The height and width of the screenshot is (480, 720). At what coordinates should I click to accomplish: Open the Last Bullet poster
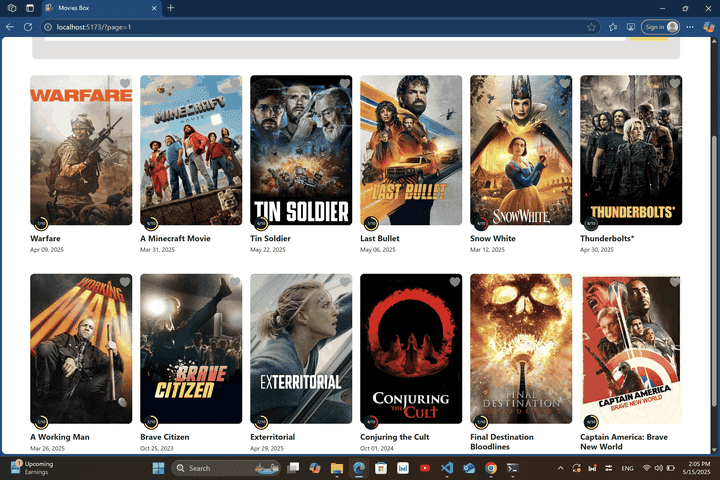coord(411,150)
